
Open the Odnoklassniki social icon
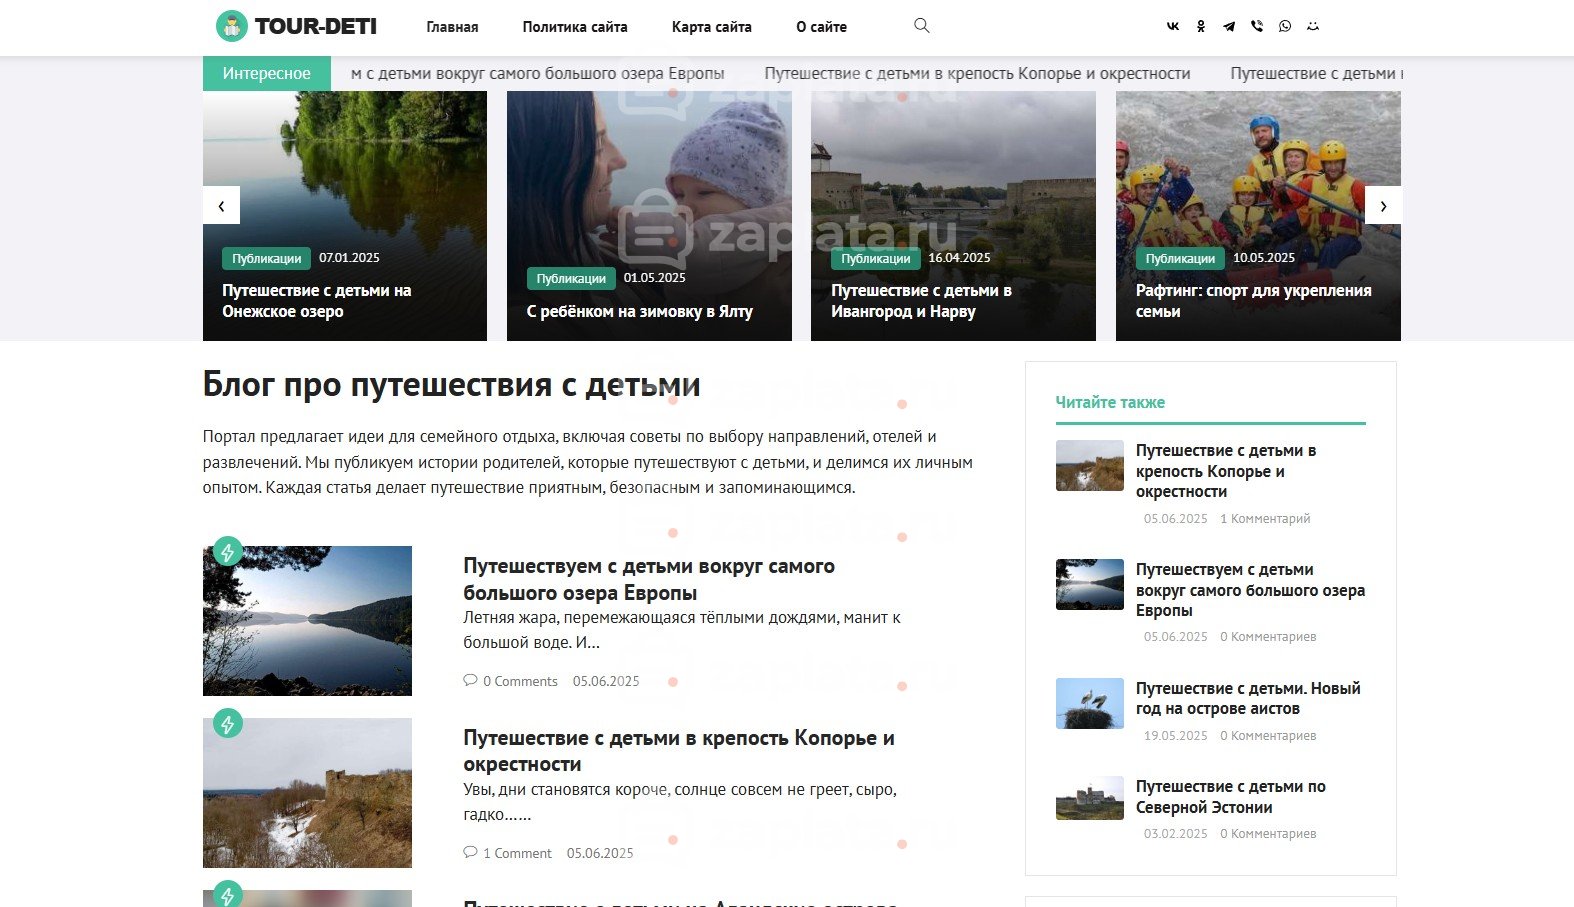click(1201, 27)
